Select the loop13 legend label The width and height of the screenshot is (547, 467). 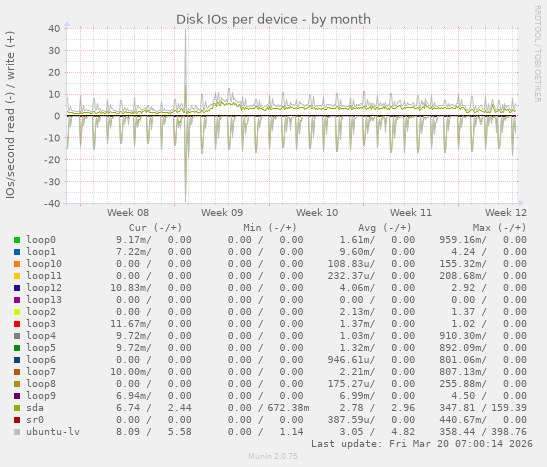44,300
